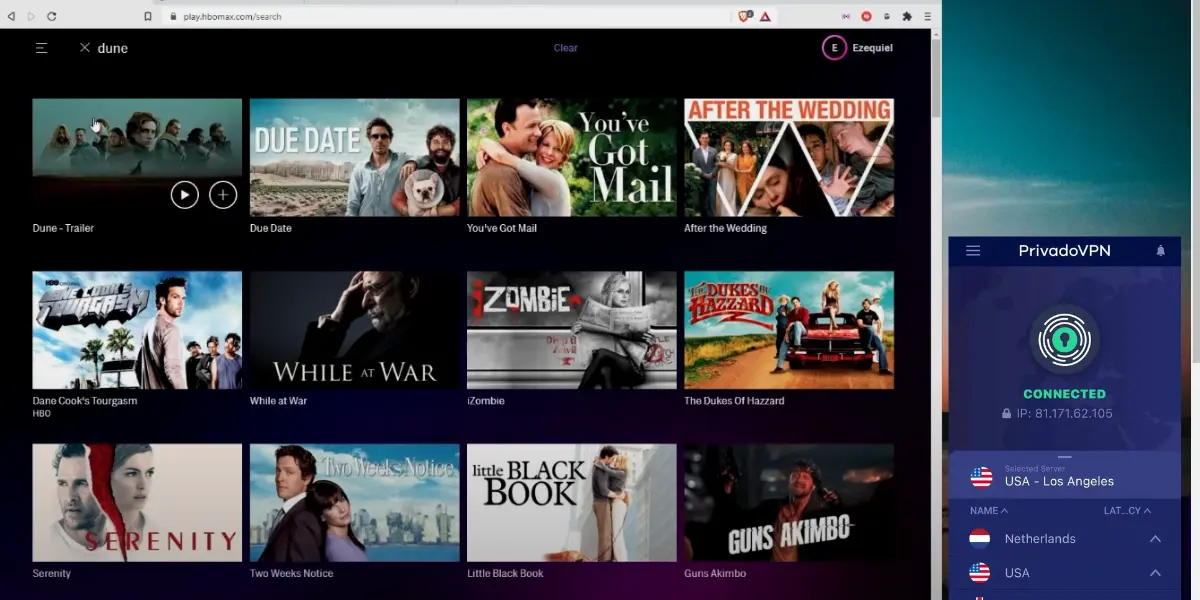Screen dimensions: 1200x600
Task: Open PrivadoVPN notifications bell
Action: pos(1160,251)
